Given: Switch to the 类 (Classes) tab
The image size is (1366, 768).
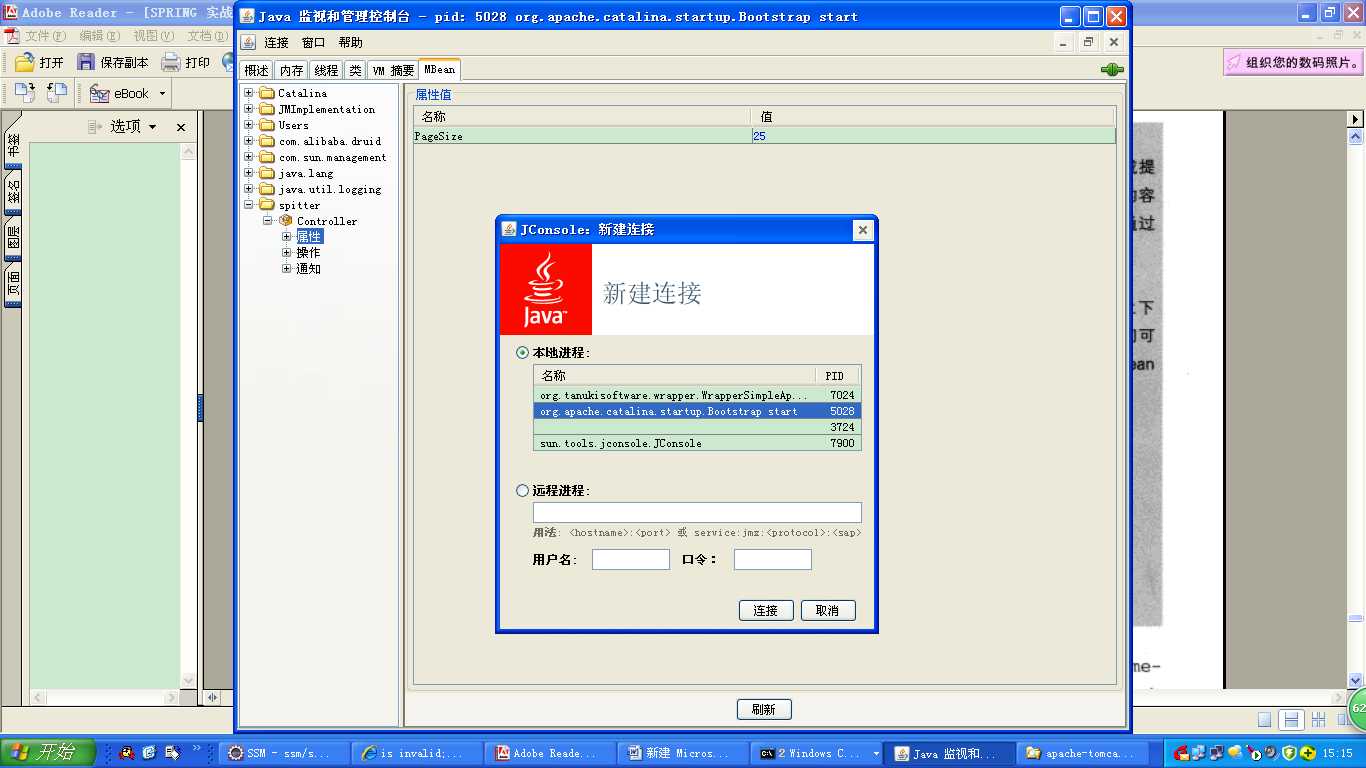Looking at the screenshot, I should (355, 70).
